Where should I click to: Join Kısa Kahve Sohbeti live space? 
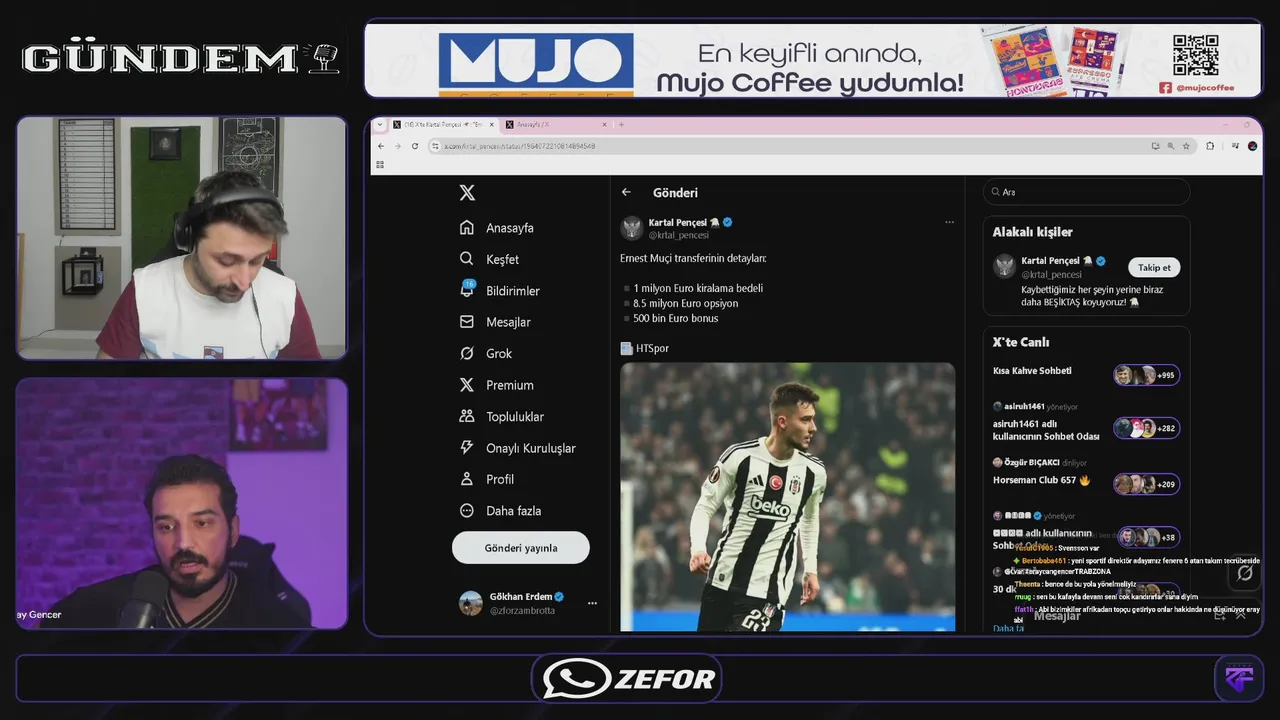tap(1032, 371)
